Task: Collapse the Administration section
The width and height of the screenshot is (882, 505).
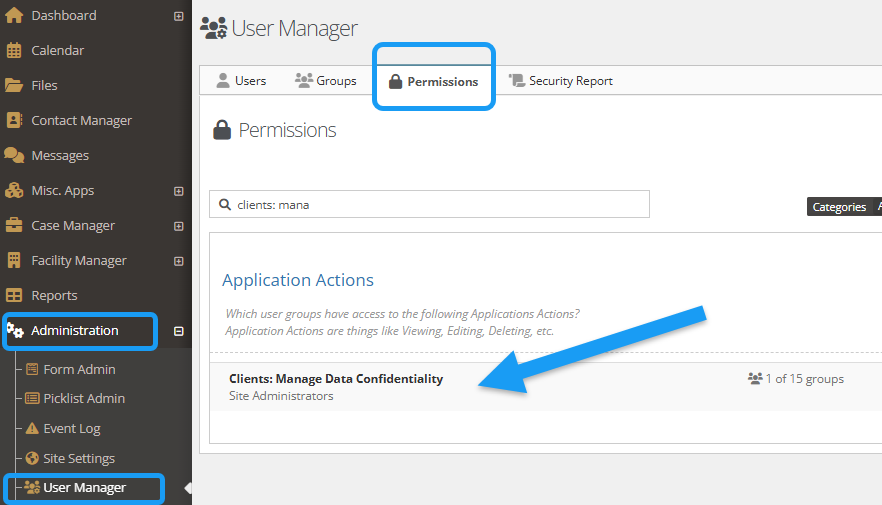Action: [179, 331]
